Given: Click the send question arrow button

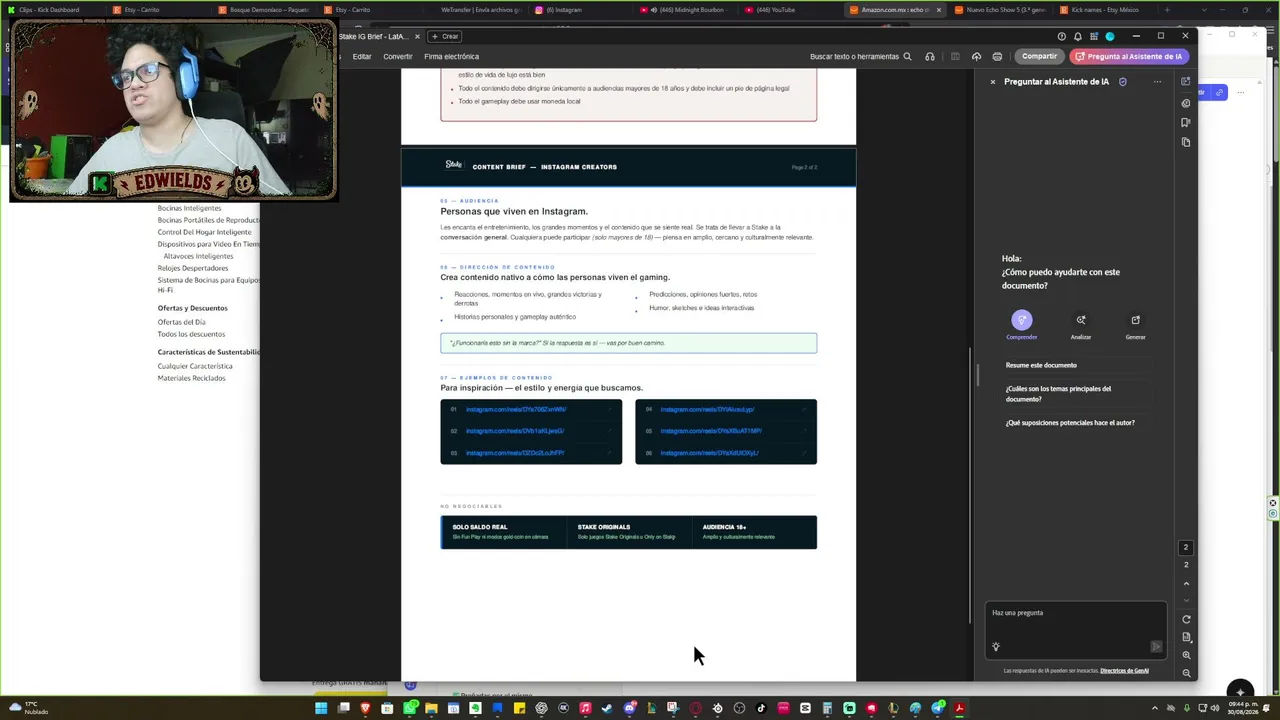Looking at the screenshot, I should (x=1156, y=647).
